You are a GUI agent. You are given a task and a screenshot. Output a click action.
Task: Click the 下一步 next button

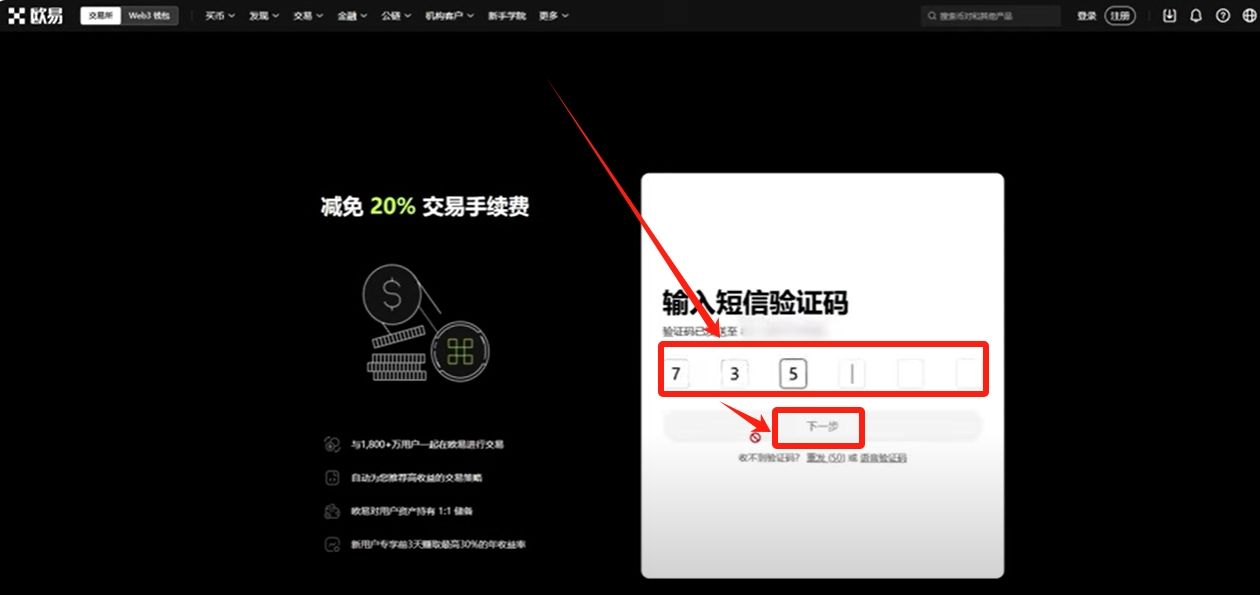click(x=822, y=426)
